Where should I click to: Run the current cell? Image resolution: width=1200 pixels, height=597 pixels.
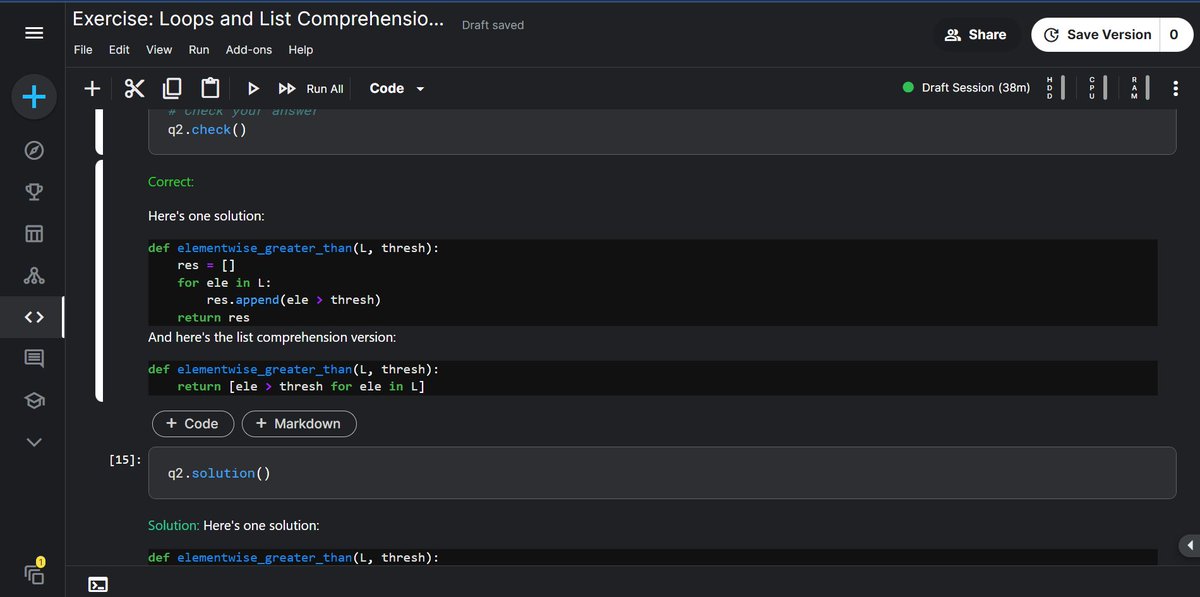tap(253, 88)
